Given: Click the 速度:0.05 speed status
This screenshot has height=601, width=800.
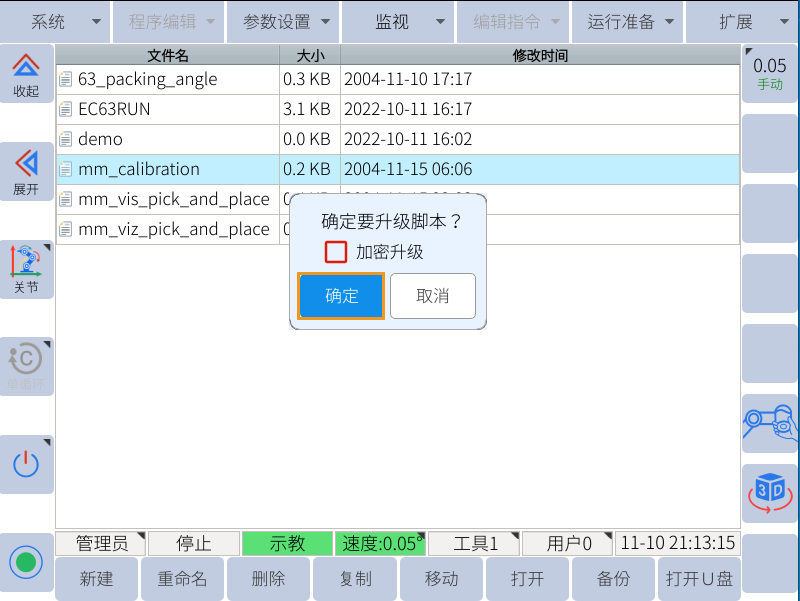Looking at the screenshot, I should (381, 543).
